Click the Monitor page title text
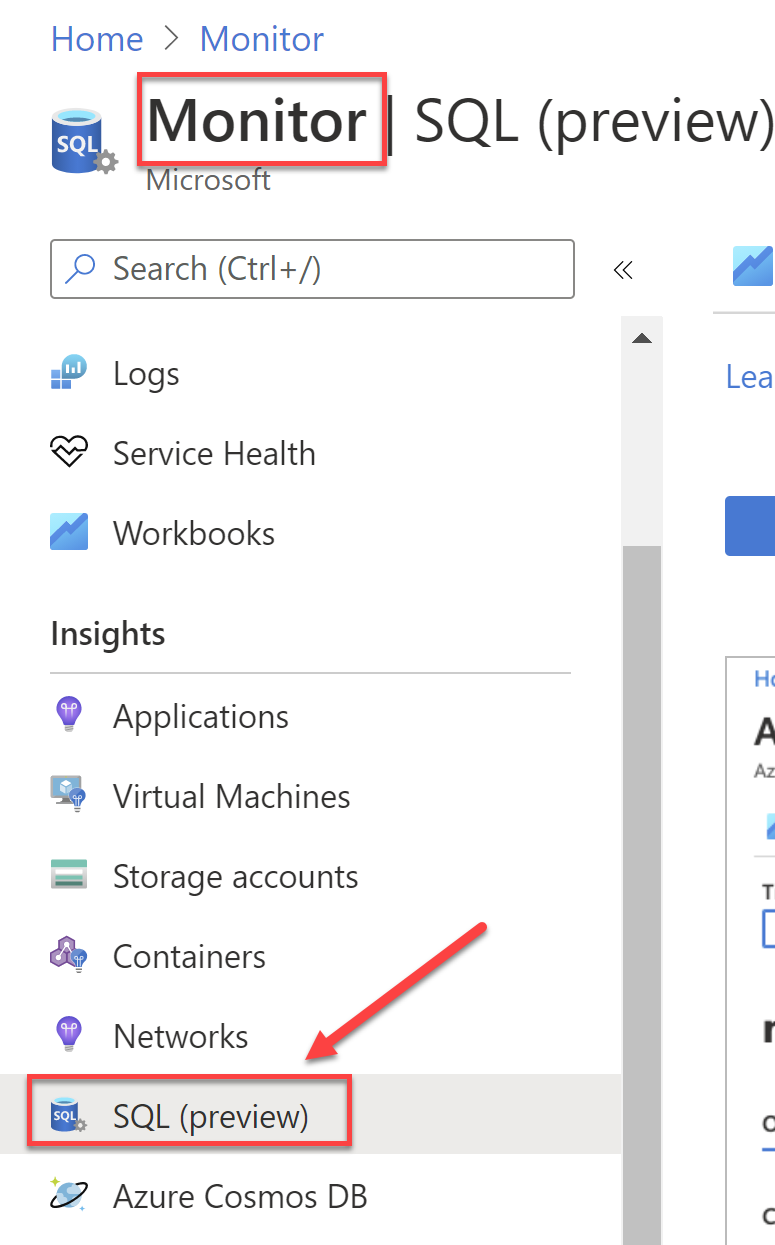This screenshot has width=775, height=1245. (x=257, y=121)
